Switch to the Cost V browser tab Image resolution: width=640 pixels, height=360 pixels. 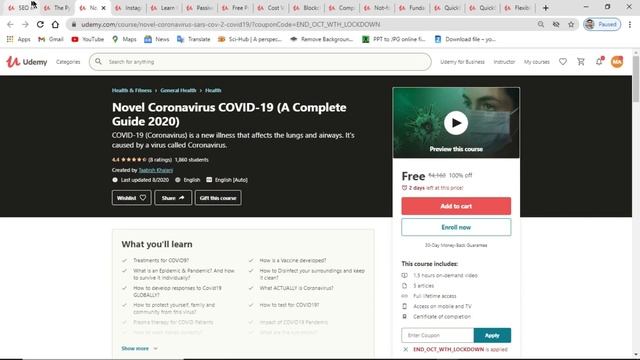270,8
